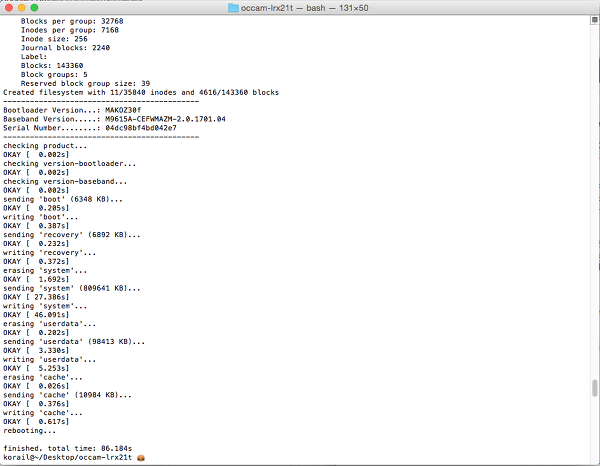Click the 'checking product...' line
The height and width of the screenshot is (466, 600).
45,146
